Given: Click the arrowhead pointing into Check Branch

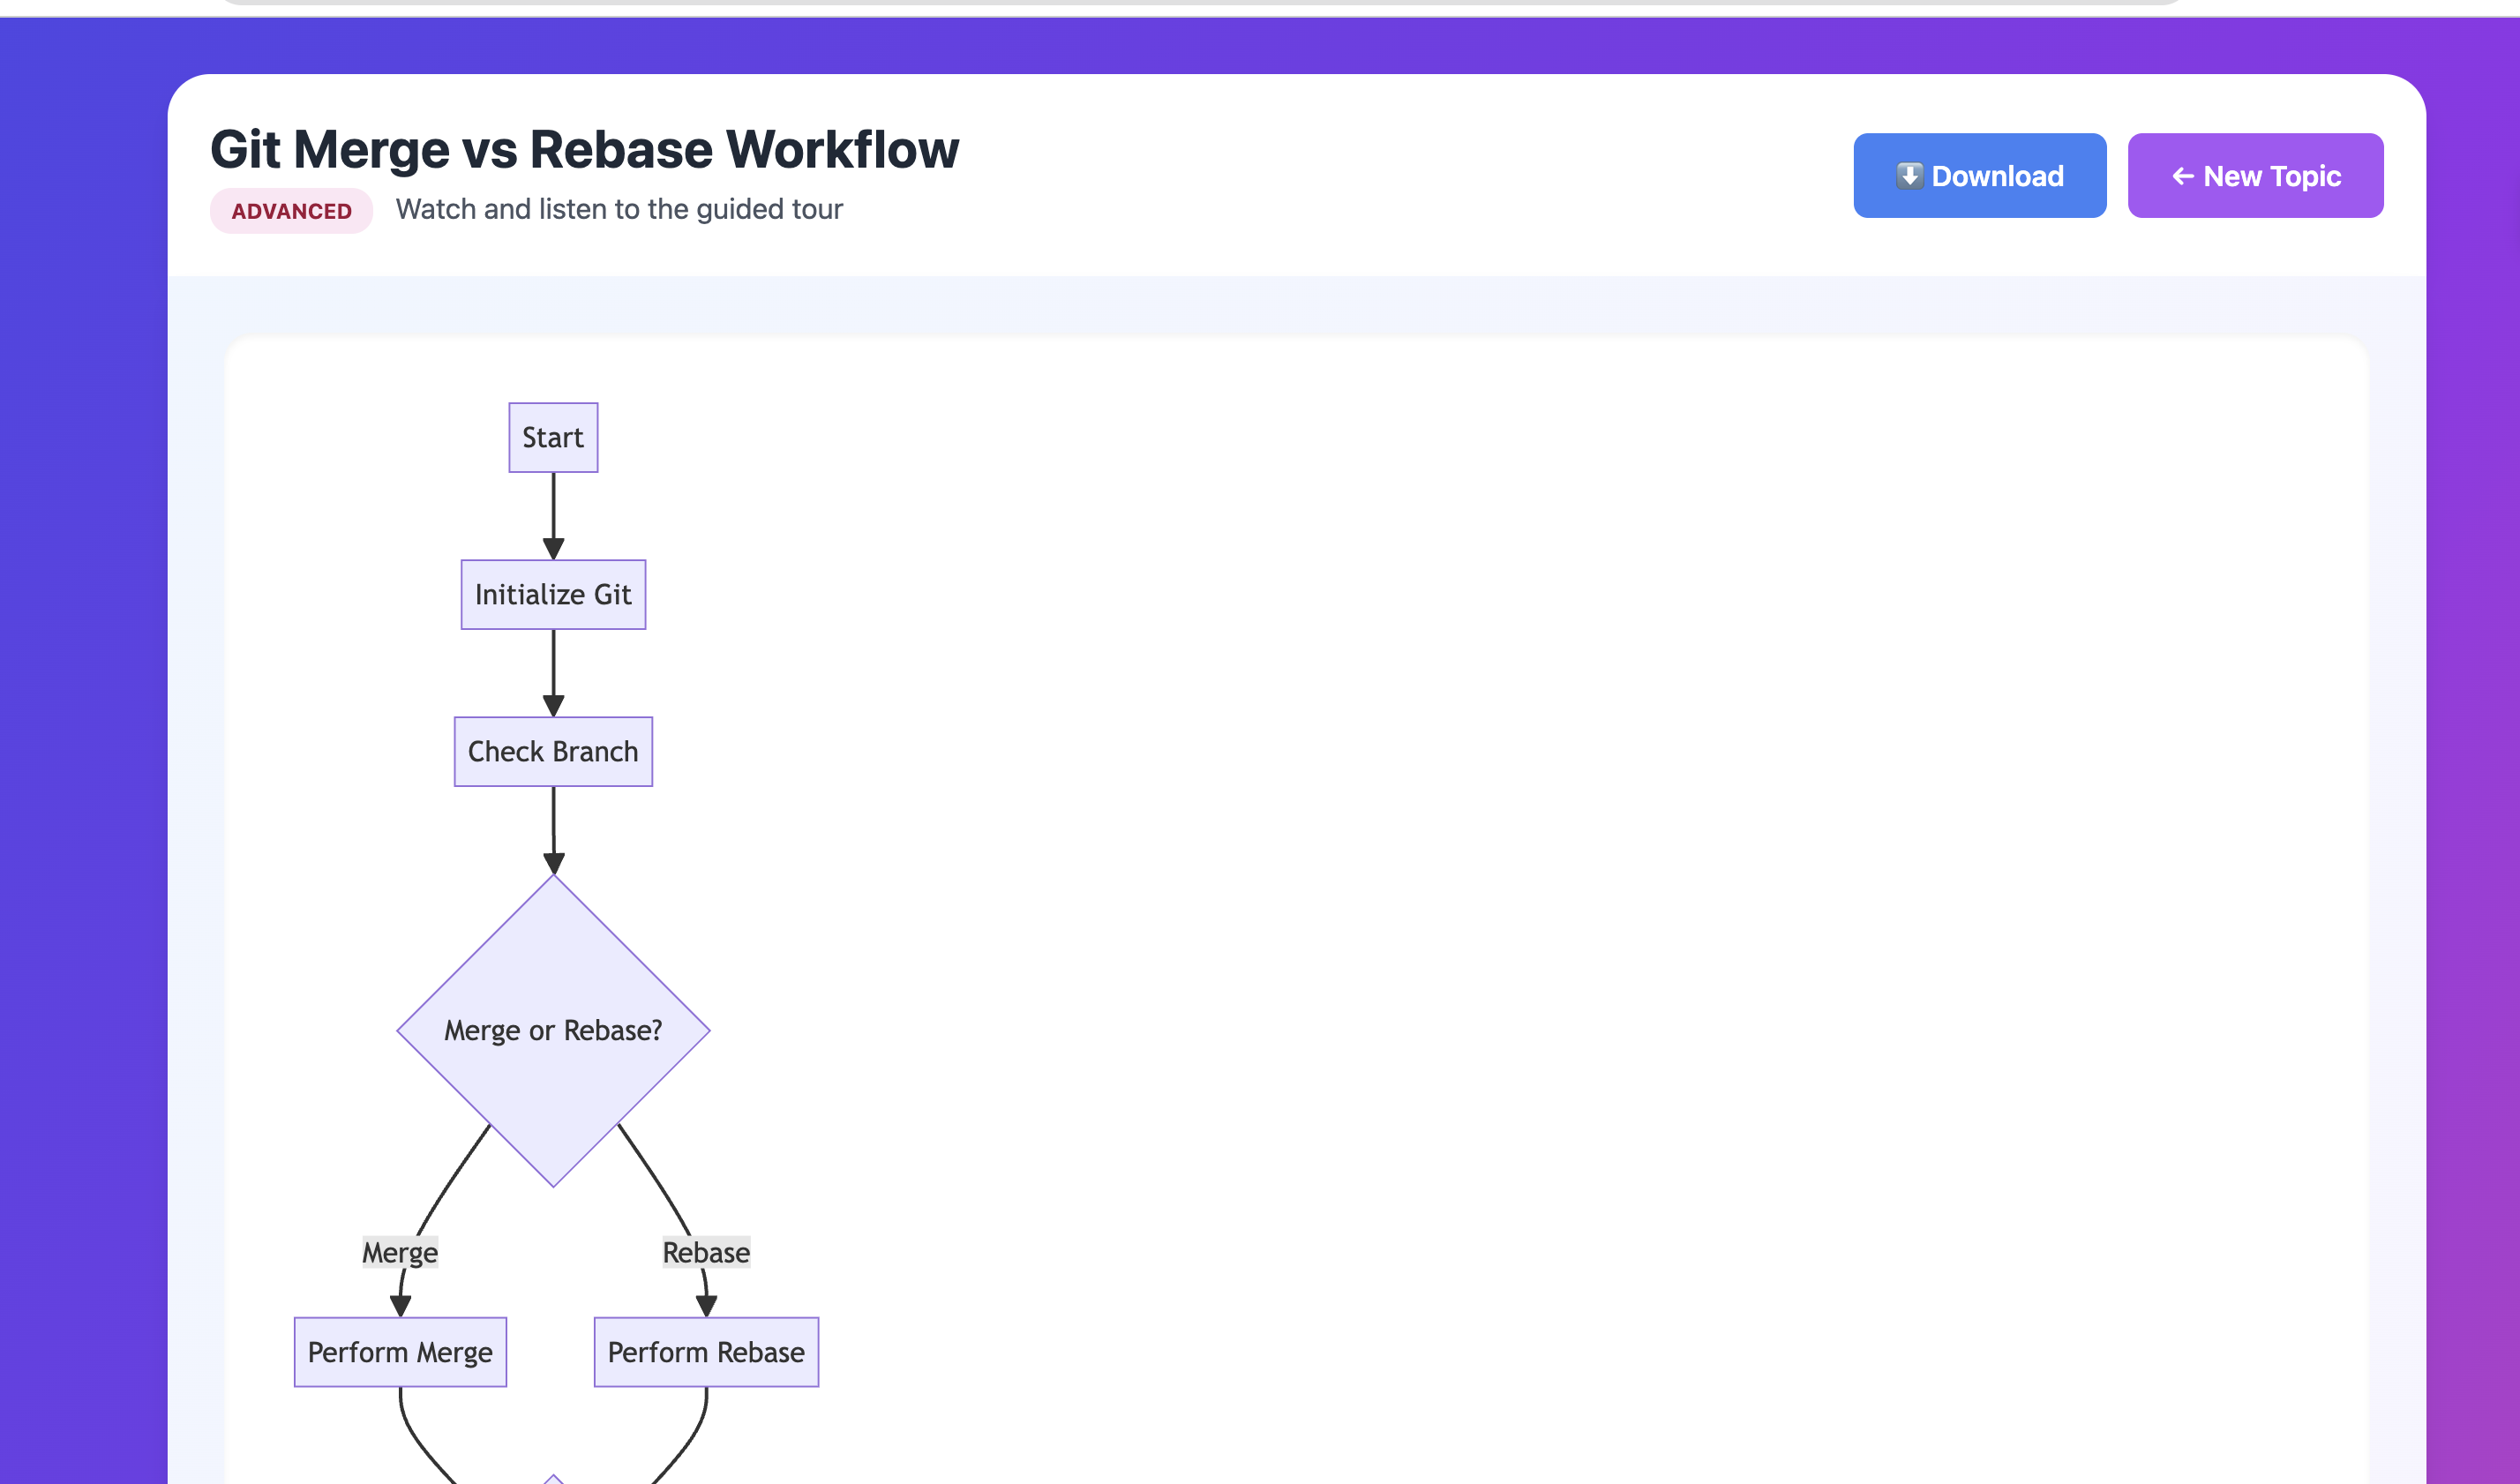Looking at the screenshot, I should click(x=553, y=705).
